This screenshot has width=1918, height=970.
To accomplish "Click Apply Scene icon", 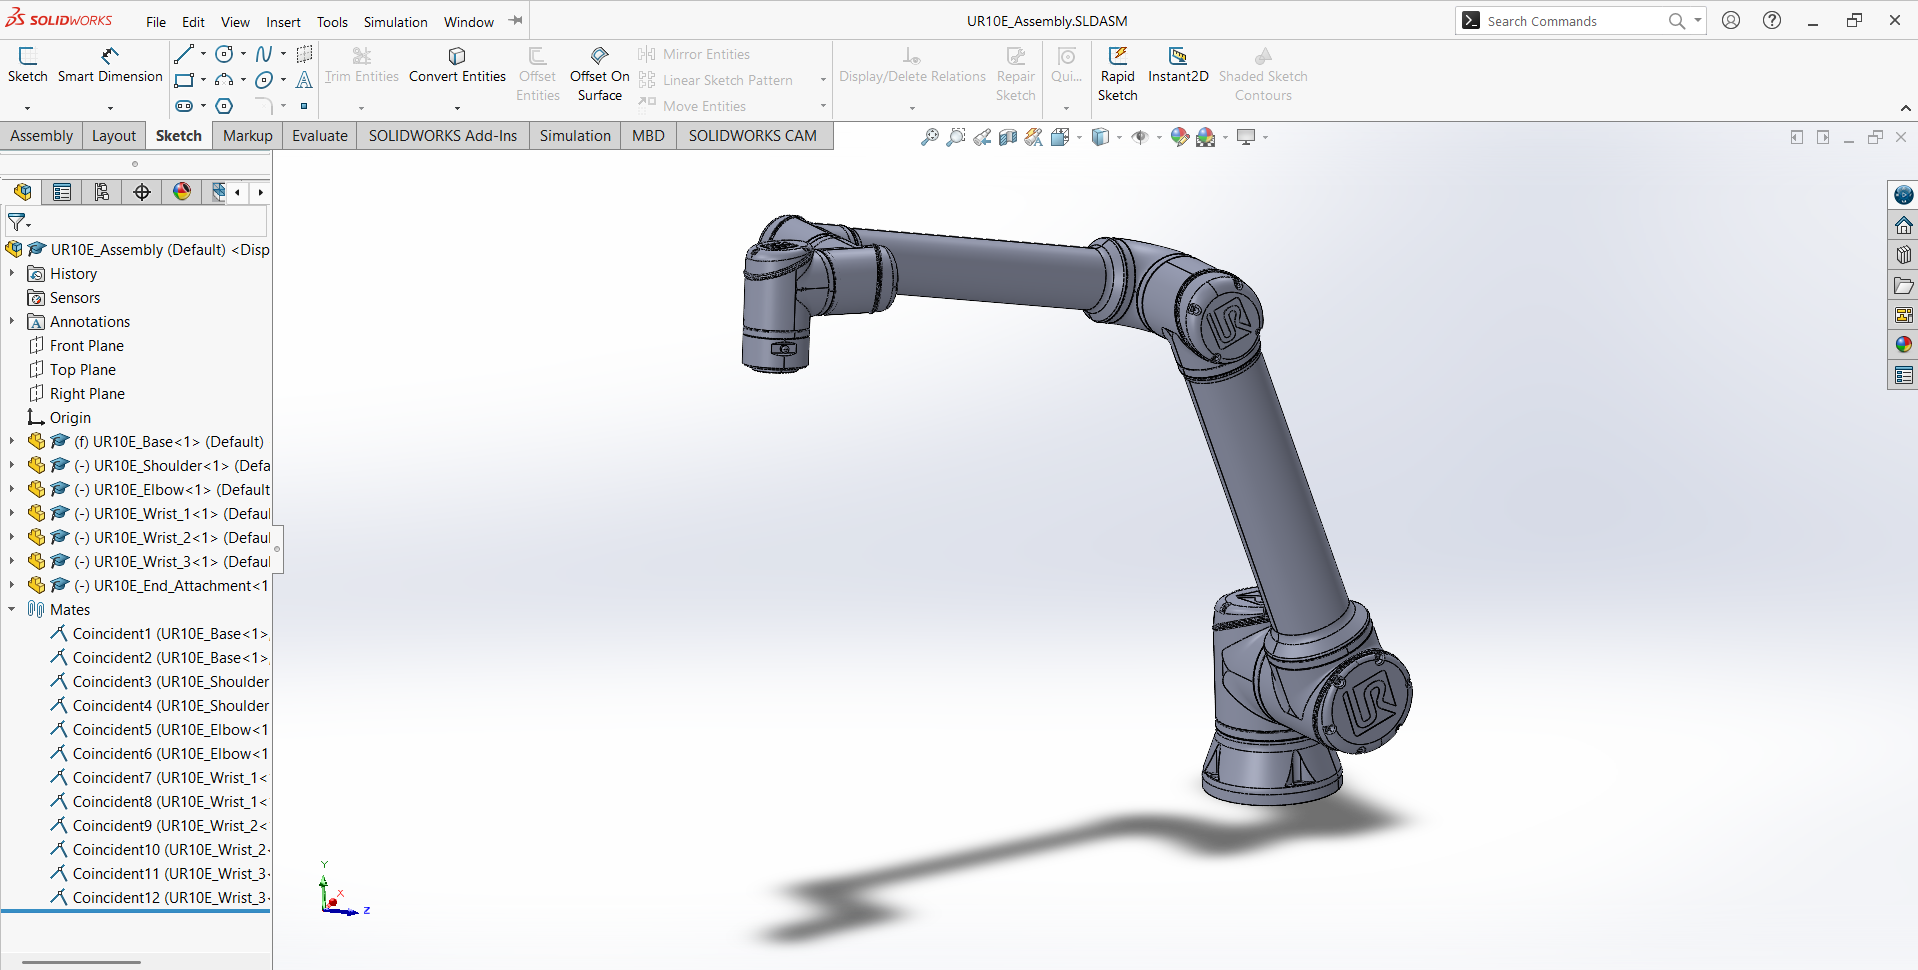I will click(x=1206, y=137).
